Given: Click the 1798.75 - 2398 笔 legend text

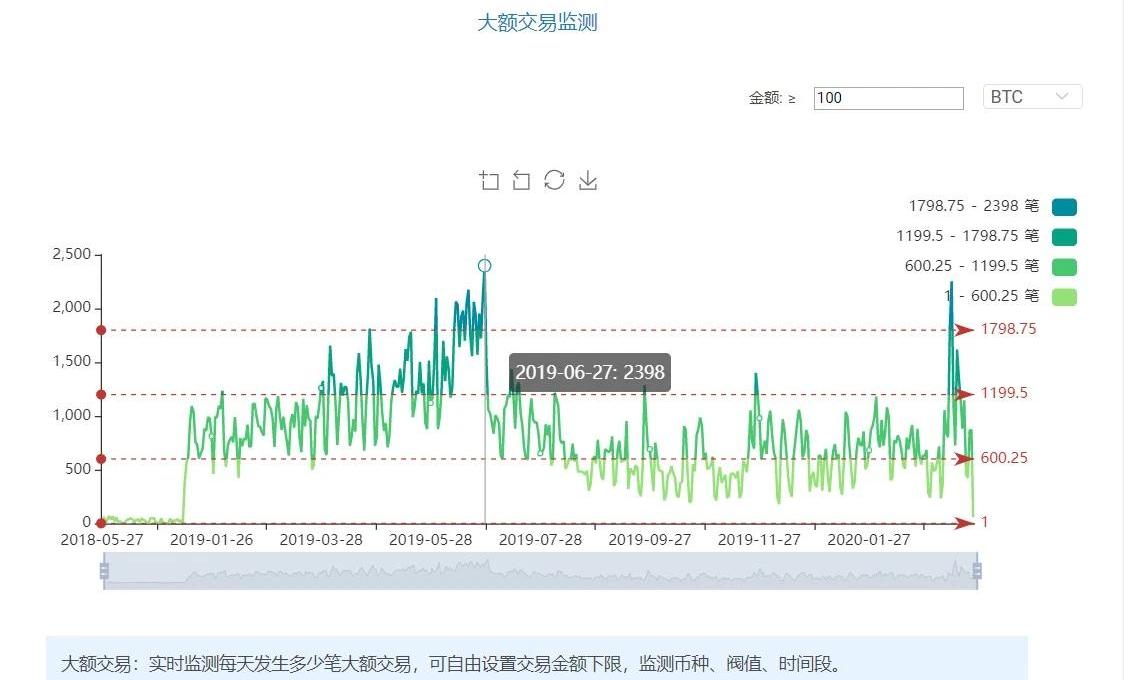Looking at the screenshot, I should tap(973, 206).
